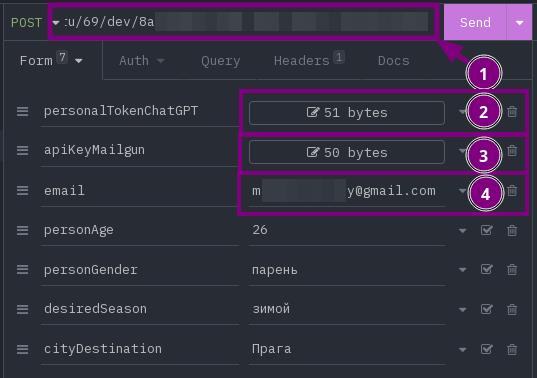This screenshot has width=537, height=378.
Task: Click the Send button
Action: coord(475,23)
